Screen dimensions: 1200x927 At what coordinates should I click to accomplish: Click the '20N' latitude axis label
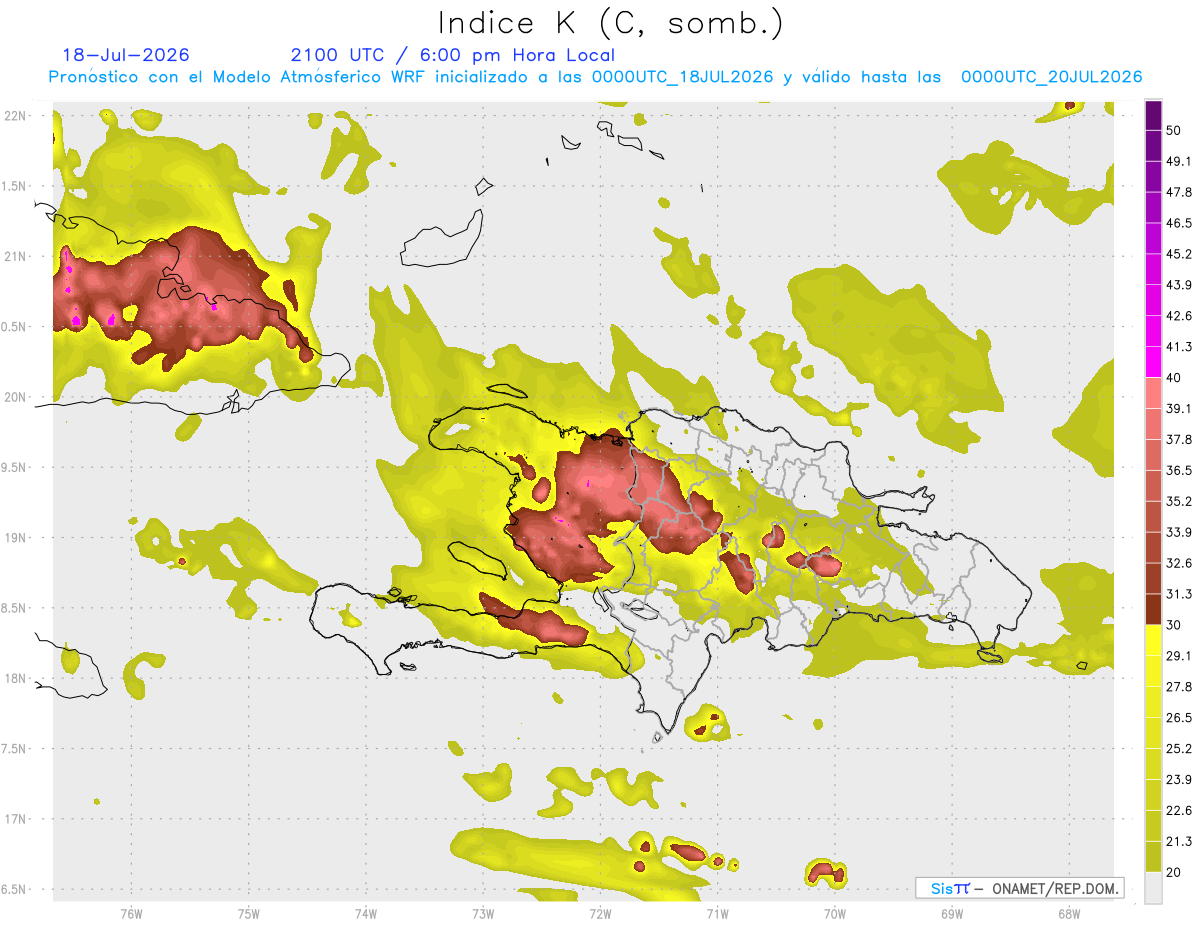pyautogui.click(x=15, y=397)
